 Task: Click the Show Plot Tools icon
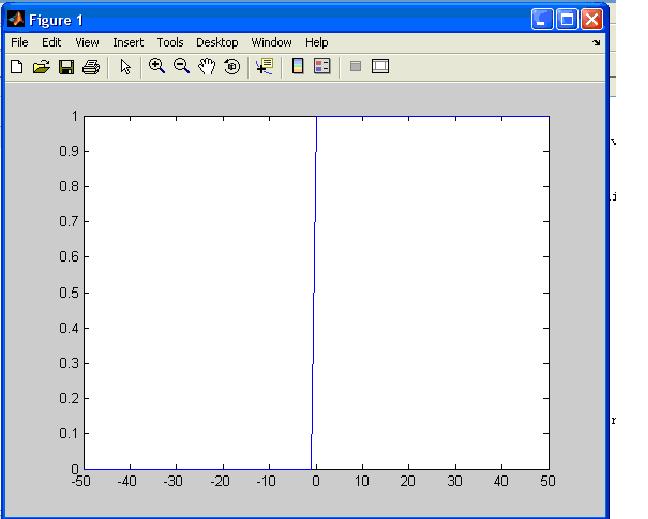(380, 66)
